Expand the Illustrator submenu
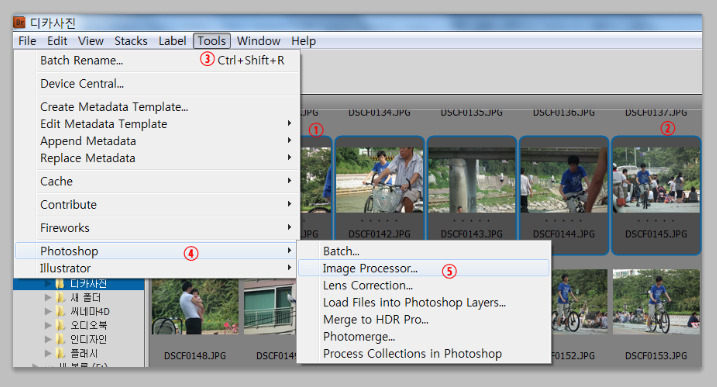The width and height of the screenshot is (717, 387). [155, 268]
